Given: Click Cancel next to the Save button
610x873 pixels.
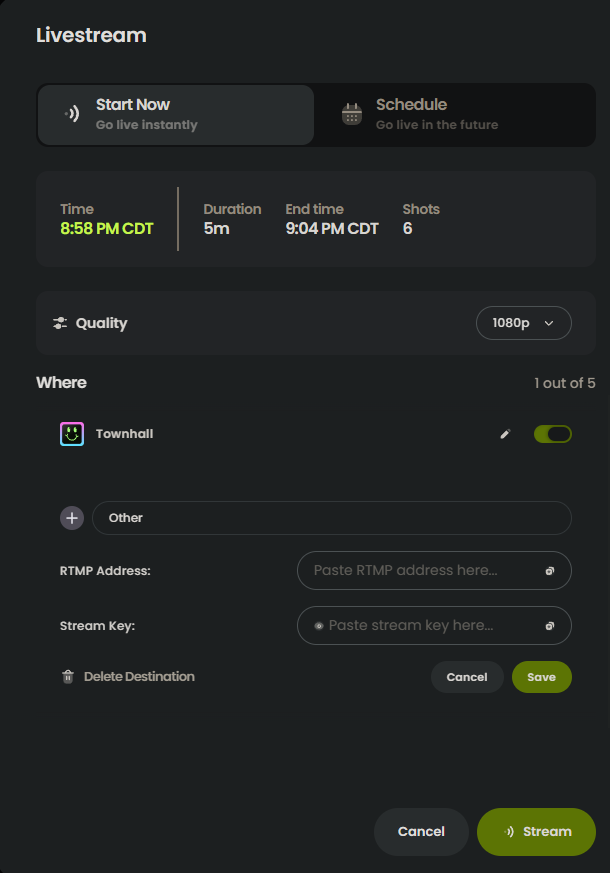Looking at the screenshot, I should 467,677.
